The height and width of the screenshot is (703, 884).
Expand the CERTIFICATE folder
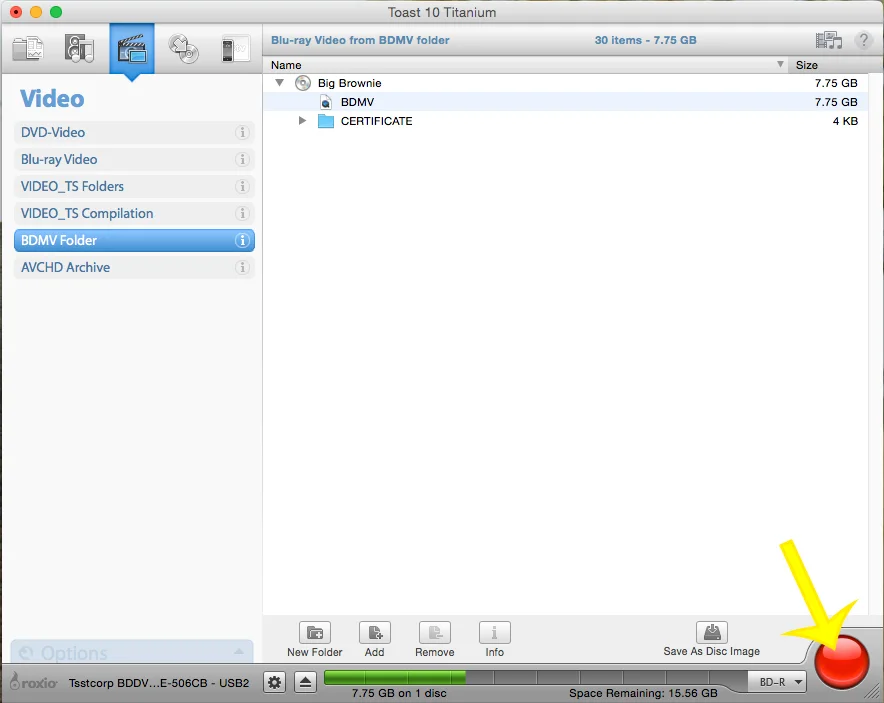click(x=302, y=121)
